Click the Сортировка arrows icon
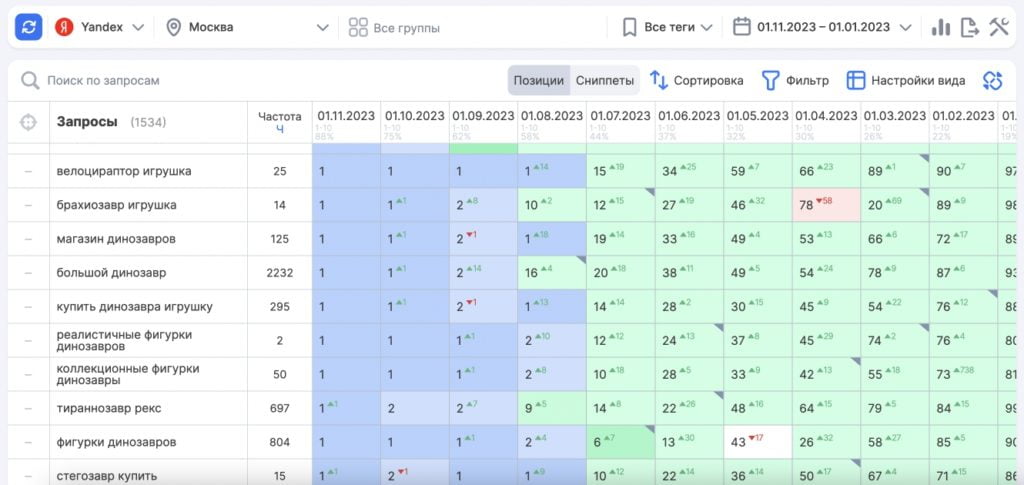 [x=659, y=81]
